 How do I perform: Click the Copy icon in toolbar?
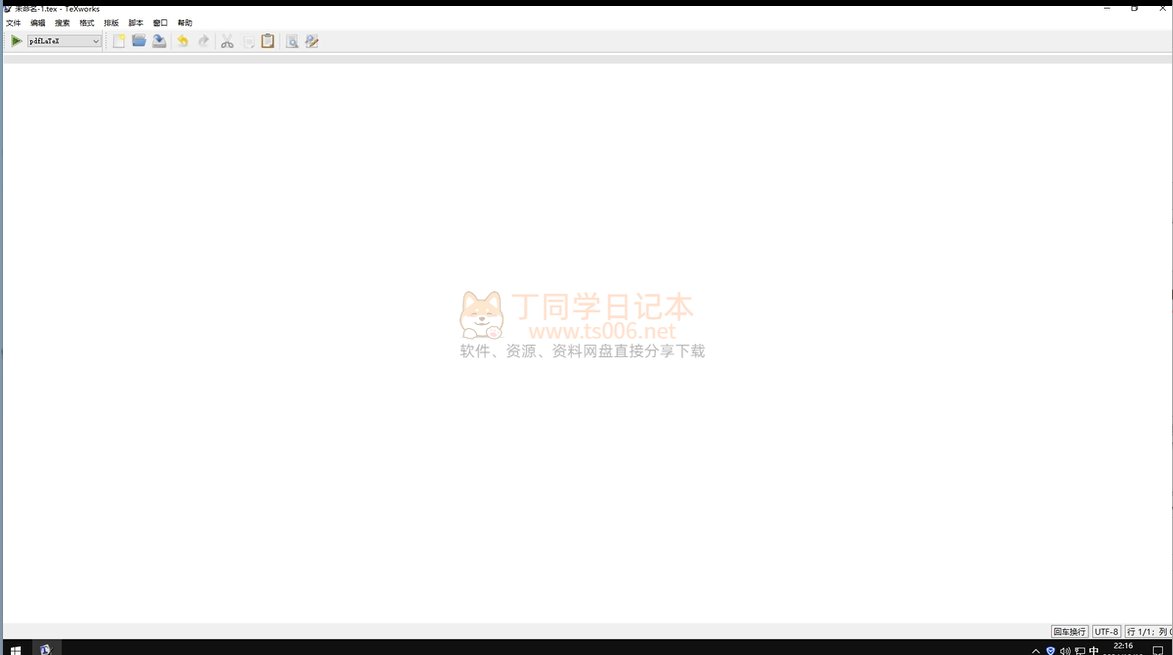coord(248,41)
